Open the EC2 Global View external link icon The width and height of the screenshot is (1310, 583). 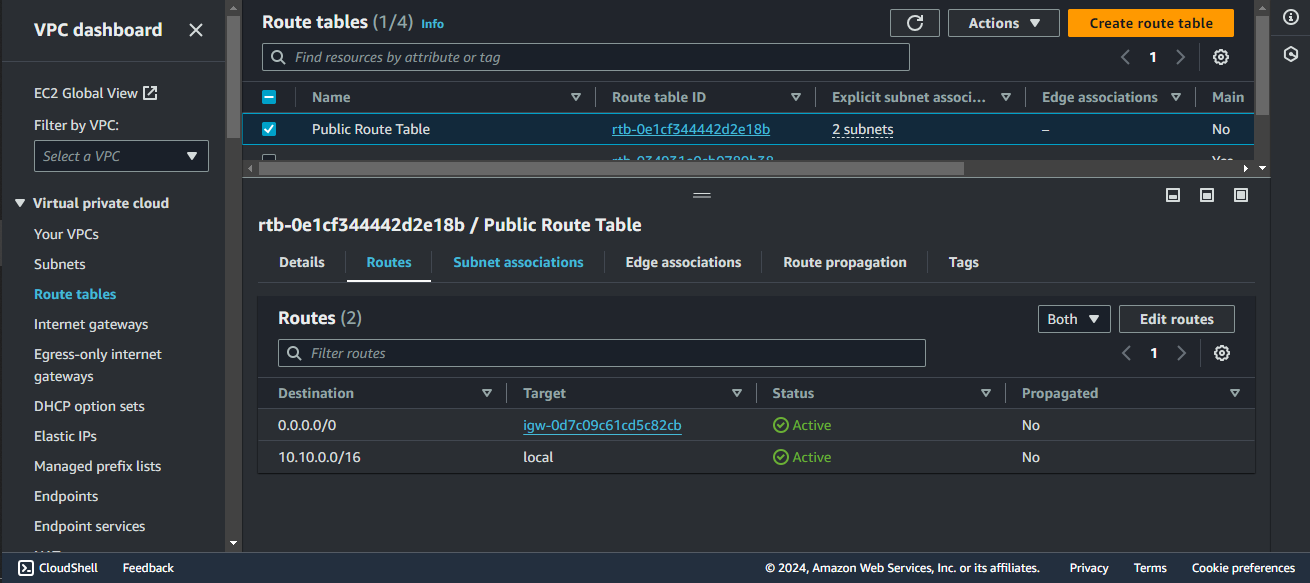pos(150,93)
